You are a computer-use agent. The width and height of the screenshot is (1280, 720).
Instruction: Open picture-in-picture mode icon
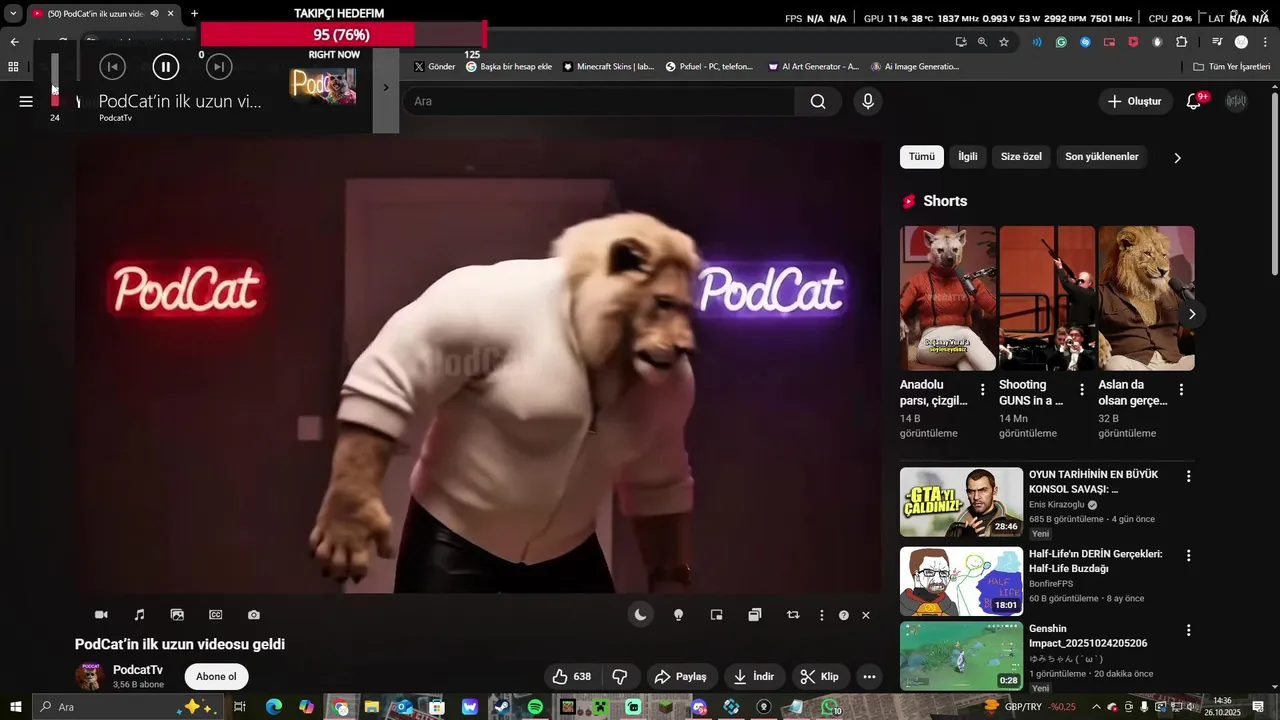[x=716, y=615]
